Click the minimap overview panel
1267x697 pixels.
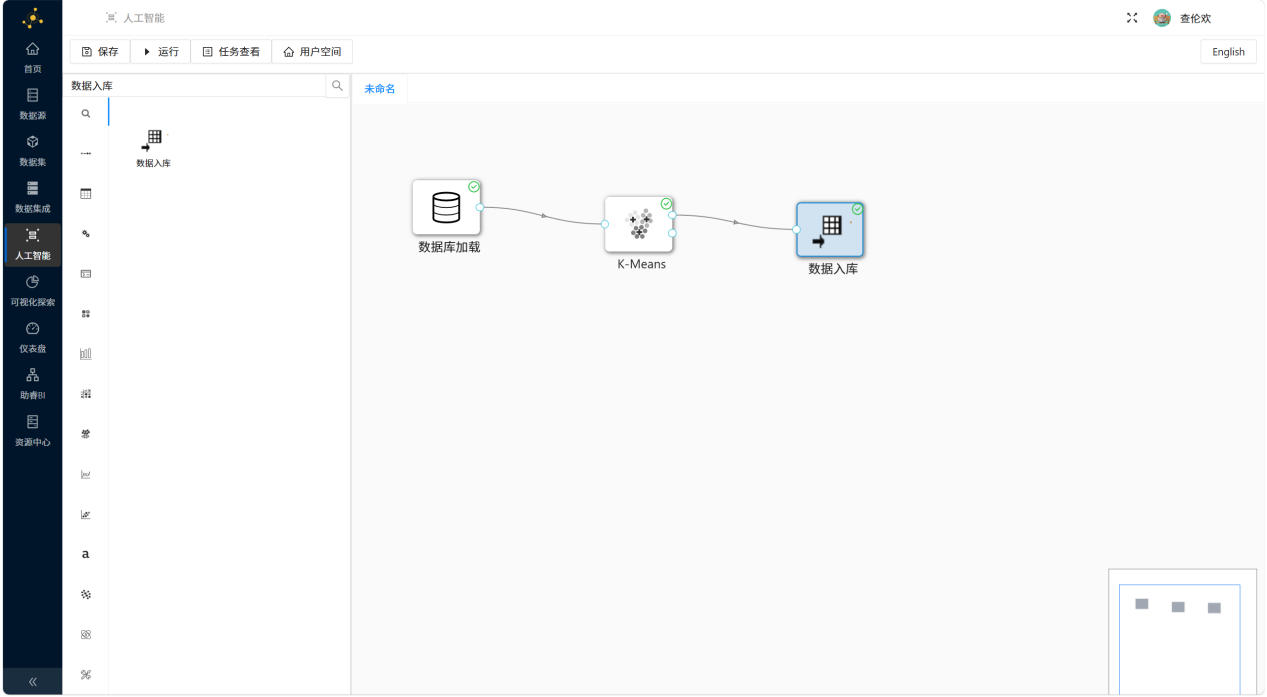point(1182,631)
